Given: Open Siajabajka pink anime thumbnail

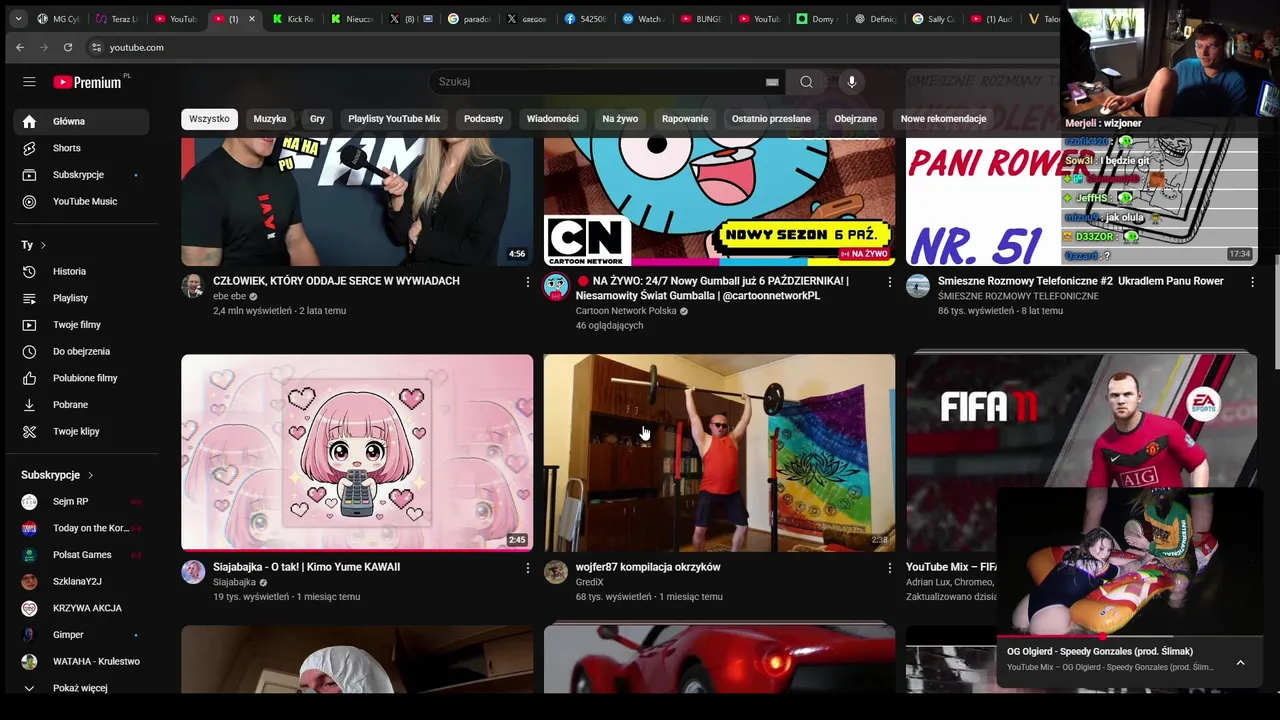Looking at the screenshot, I should (357, 452).
